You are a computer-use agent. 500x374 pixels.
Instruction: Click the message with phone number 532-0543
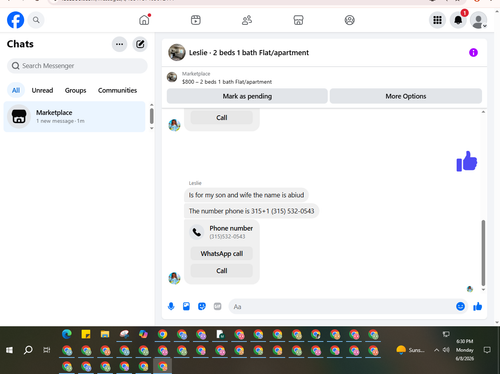[x=251, y=211]
